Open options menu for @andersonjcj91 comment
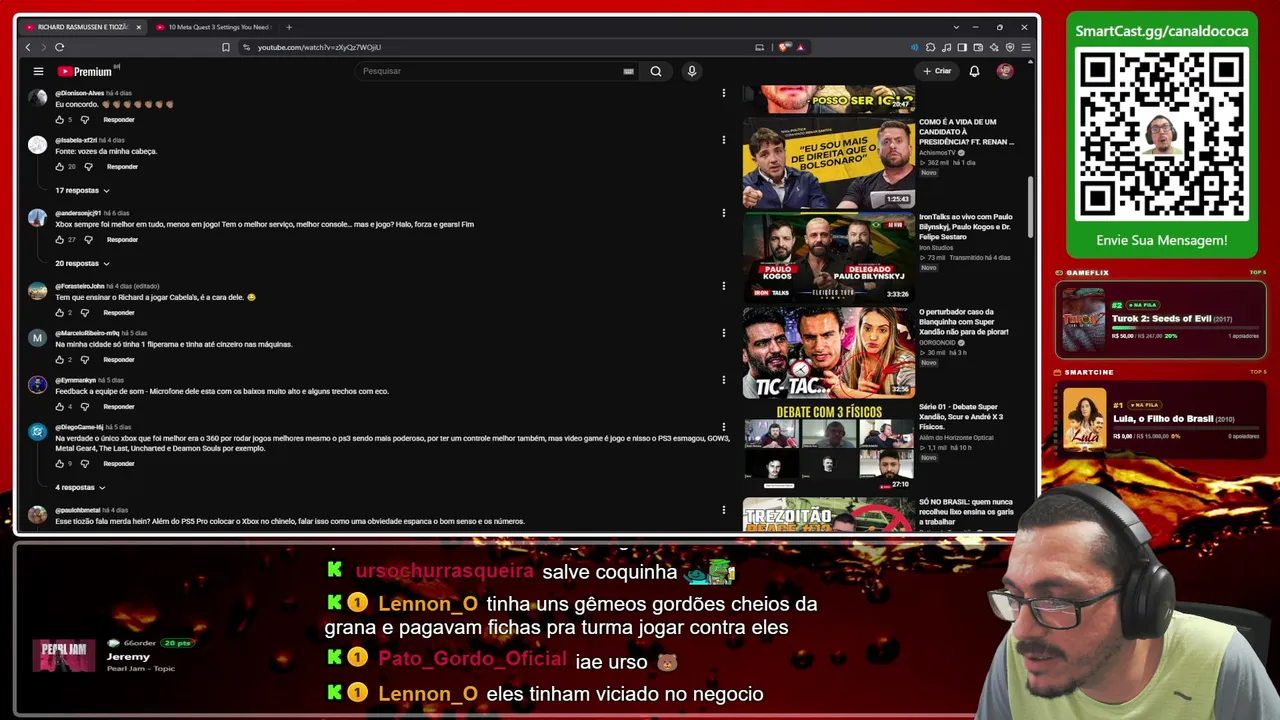Image resolution: width=1280 pixels, height=720 pixels. [724, 213]
